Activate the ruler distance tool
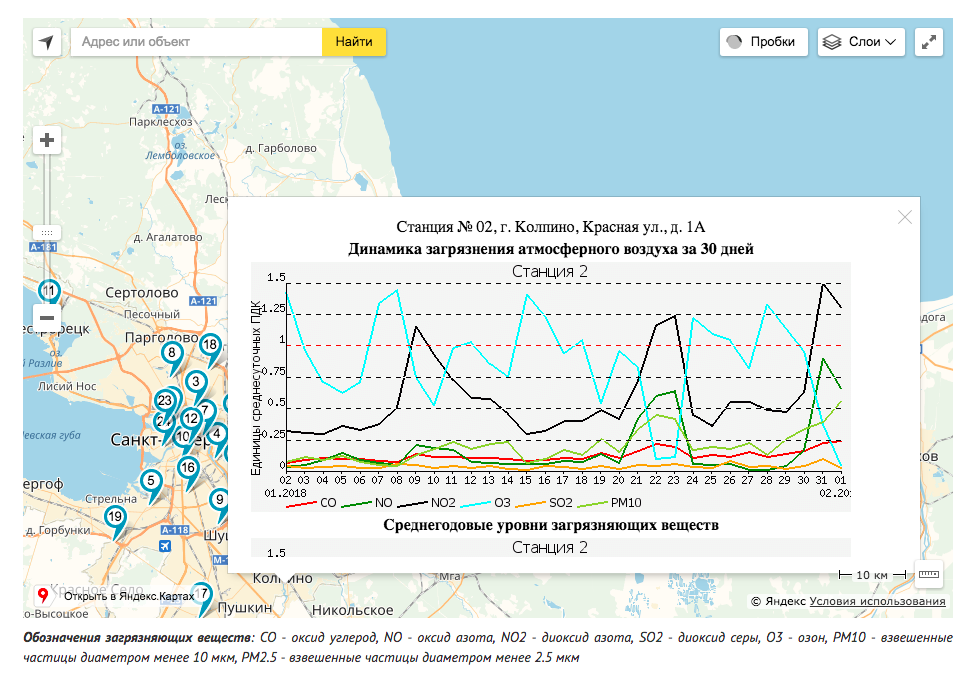The height and width of the screenshot is (681, 972). [928, 574]
